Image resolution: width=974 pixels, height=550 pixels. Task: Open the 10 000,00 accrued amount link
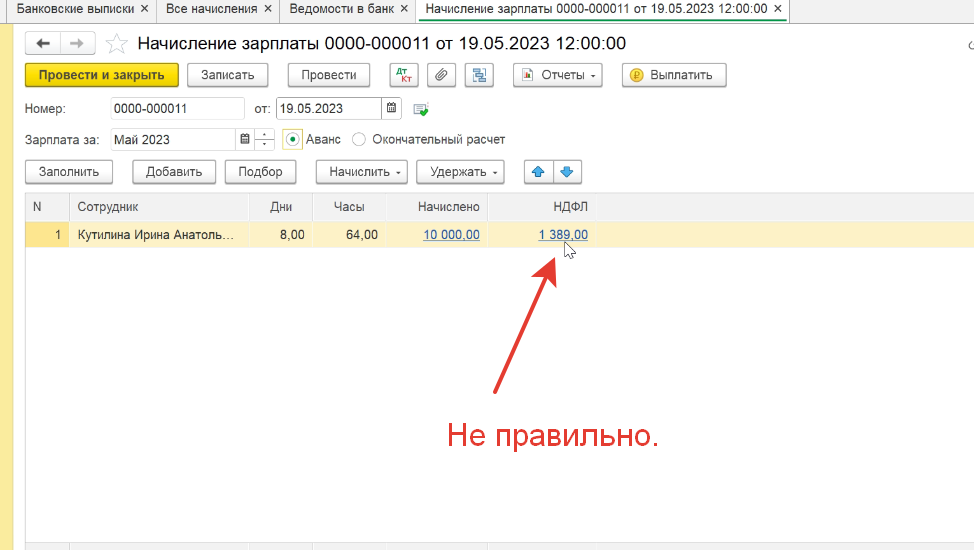(451, 235)
